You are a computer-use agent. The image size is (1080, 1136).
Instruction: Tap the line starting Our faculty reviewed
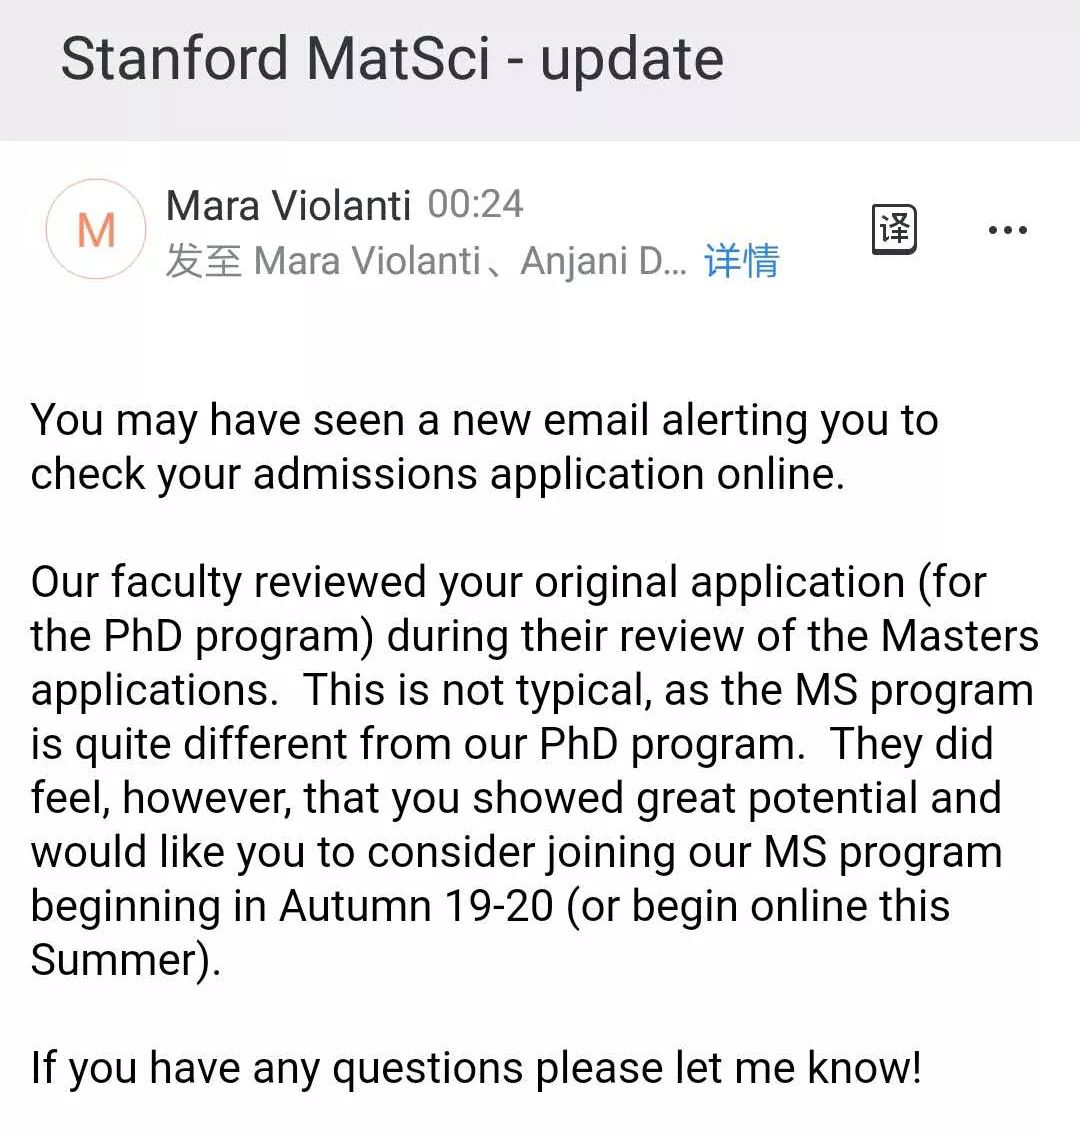508,582
